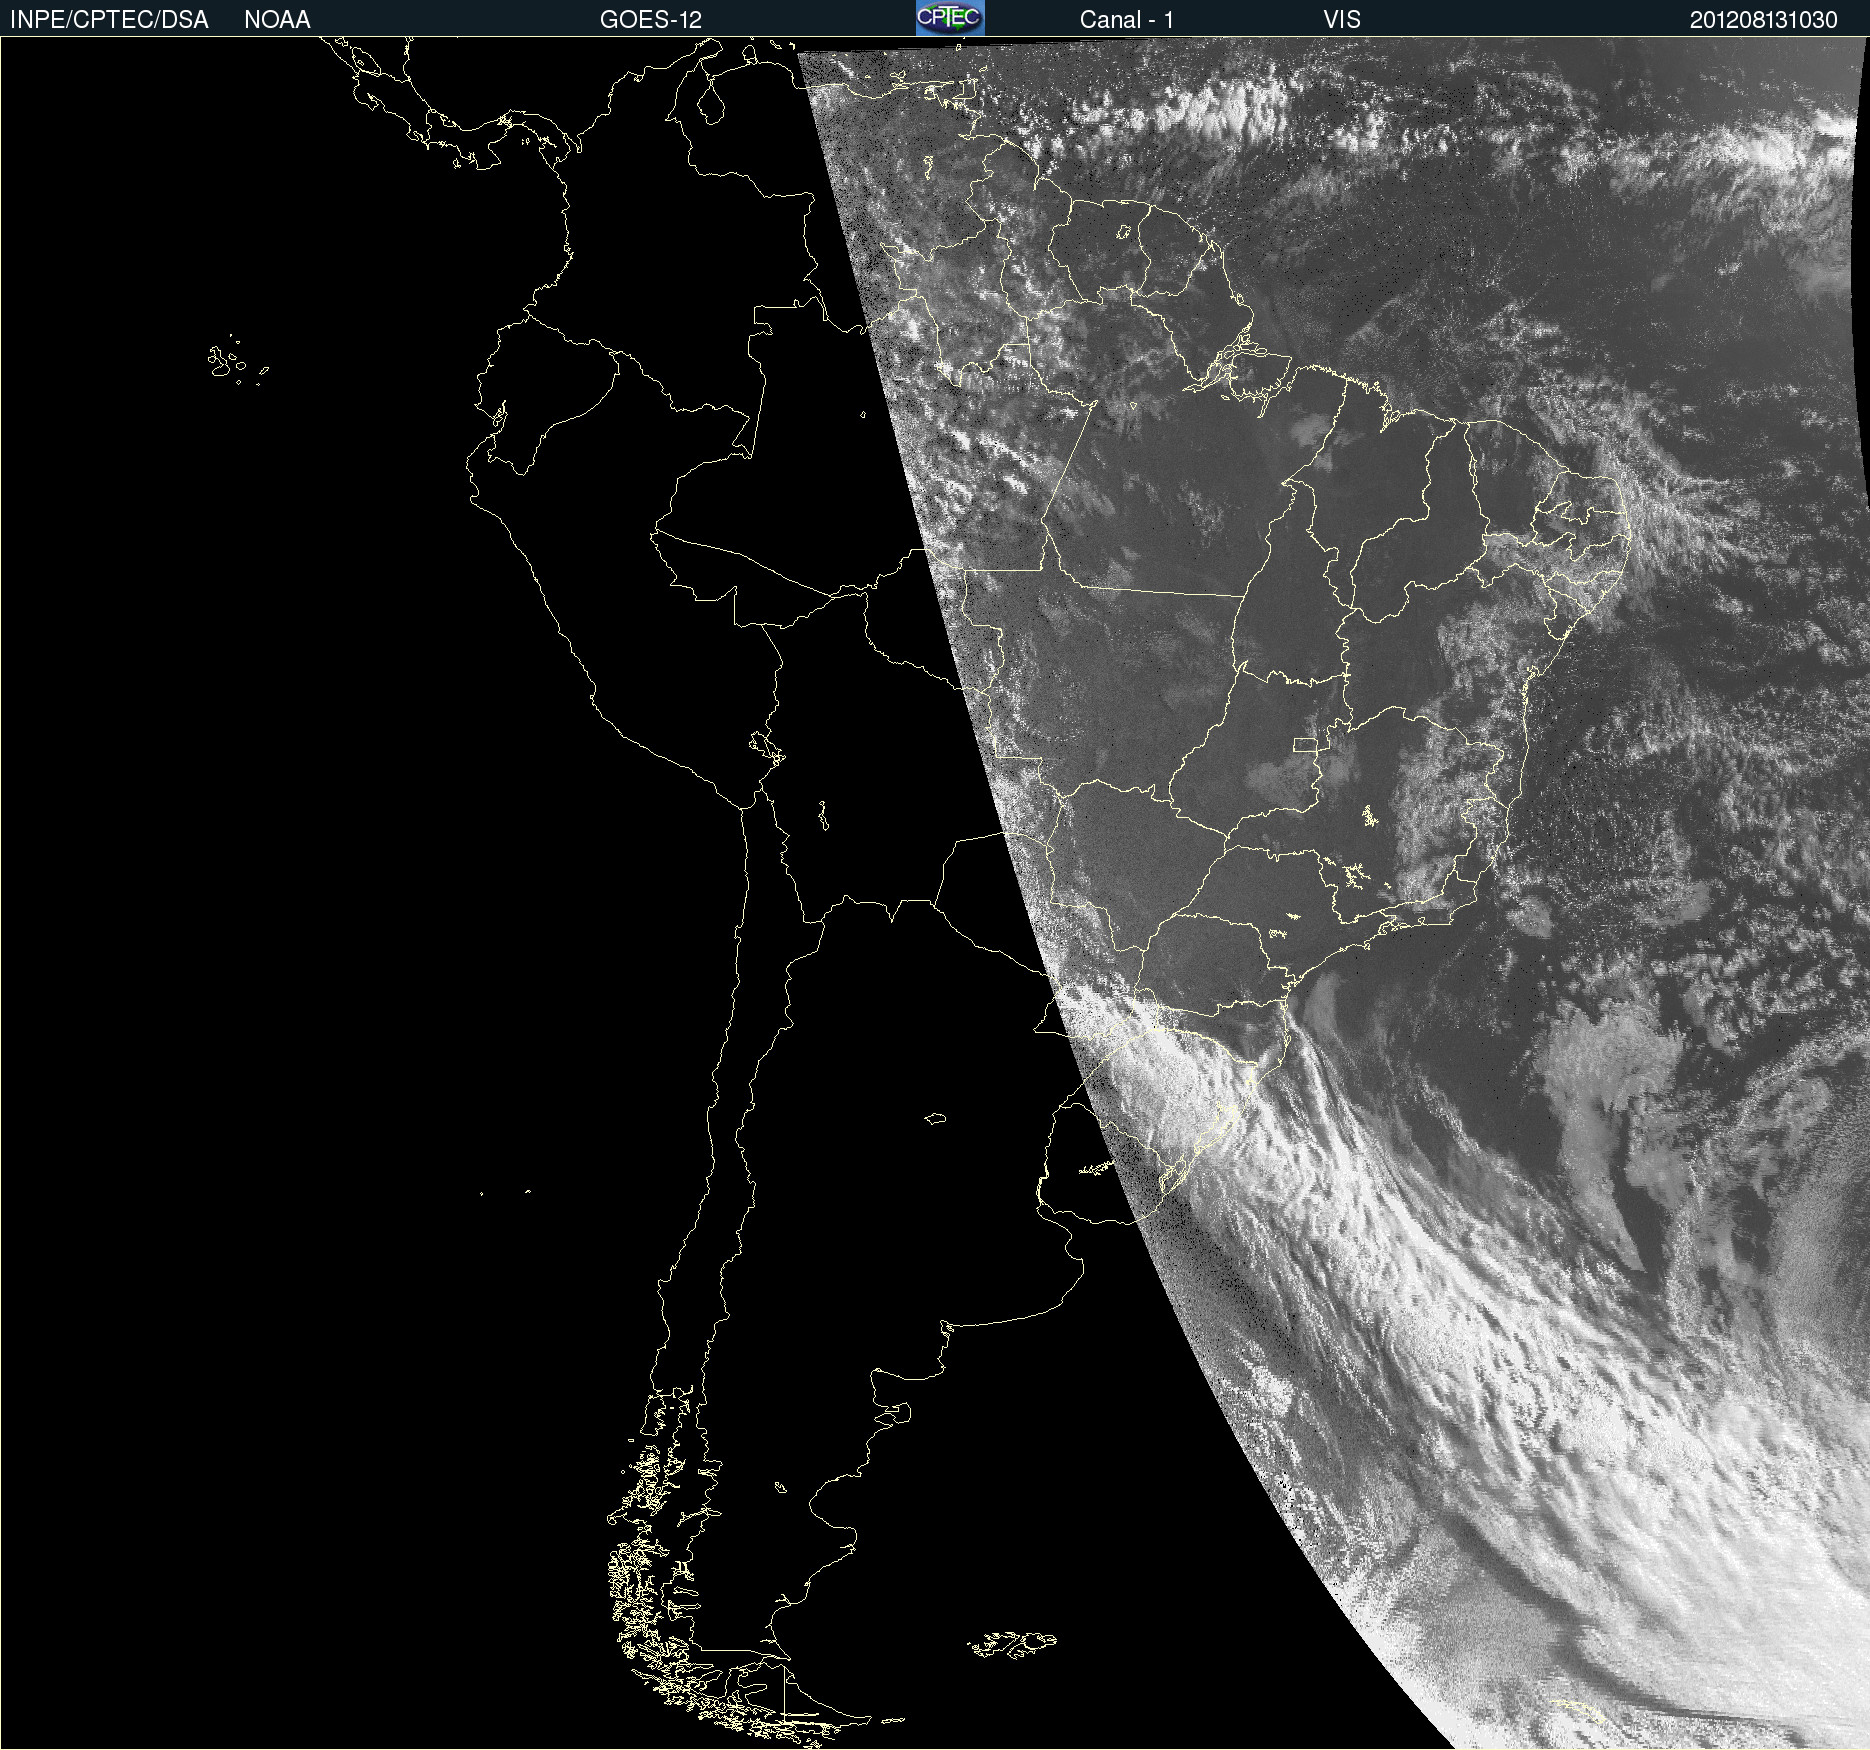The height and width of the screenshot is (1750, 1870).
Task: Click the INPE/CPTEC/DSA header text
Action: [109, 20]
